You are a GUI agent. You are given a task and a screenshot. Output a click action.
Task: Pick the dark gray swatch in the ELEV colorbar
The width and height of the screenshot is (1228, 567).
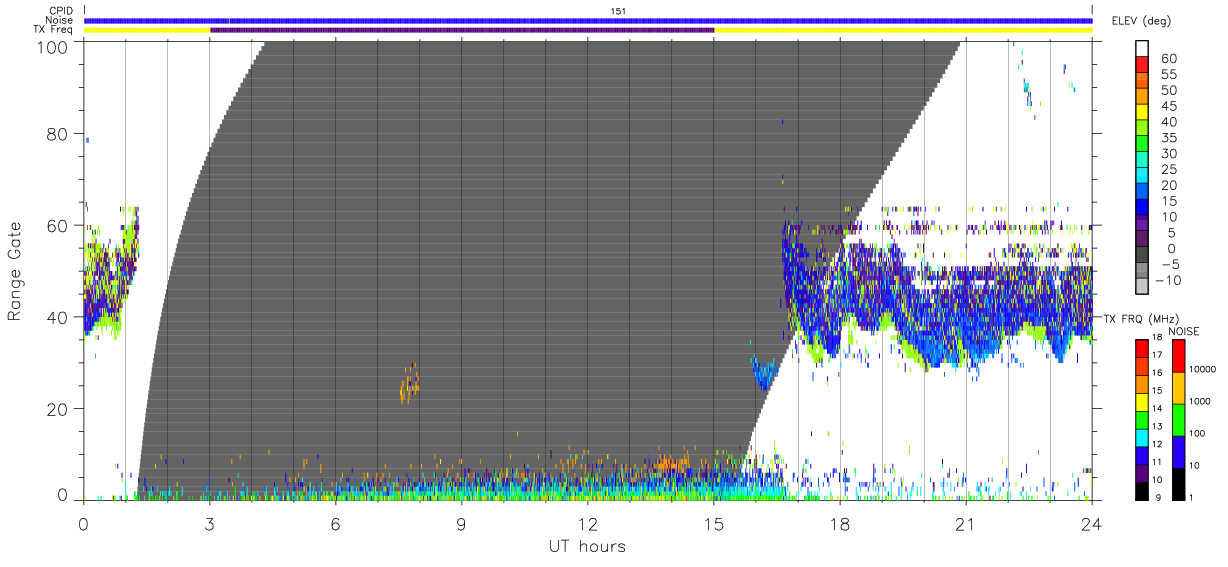[x=1142, y=253]
